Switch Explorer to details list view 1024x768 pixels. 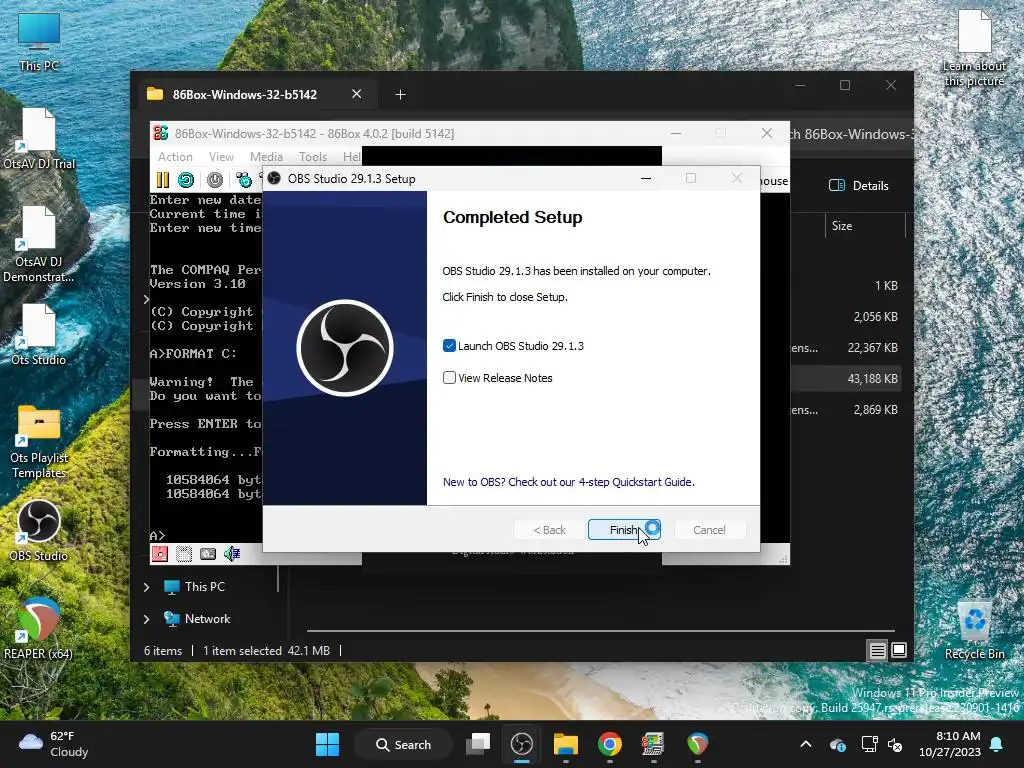coord(877,650)
